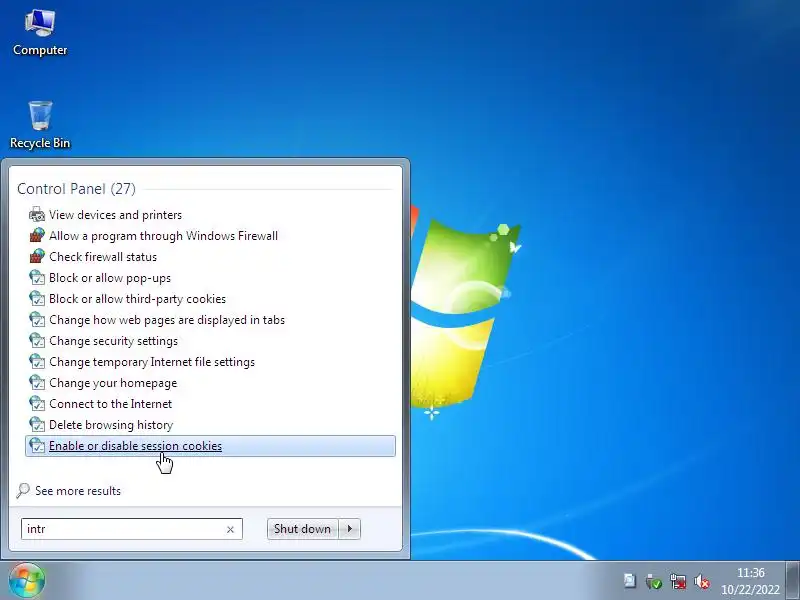This screenshot has height=600, width=800.
Task: Click the icon beside Connect to the Internet
Action: pyautogui.click(x=37, y=403)
